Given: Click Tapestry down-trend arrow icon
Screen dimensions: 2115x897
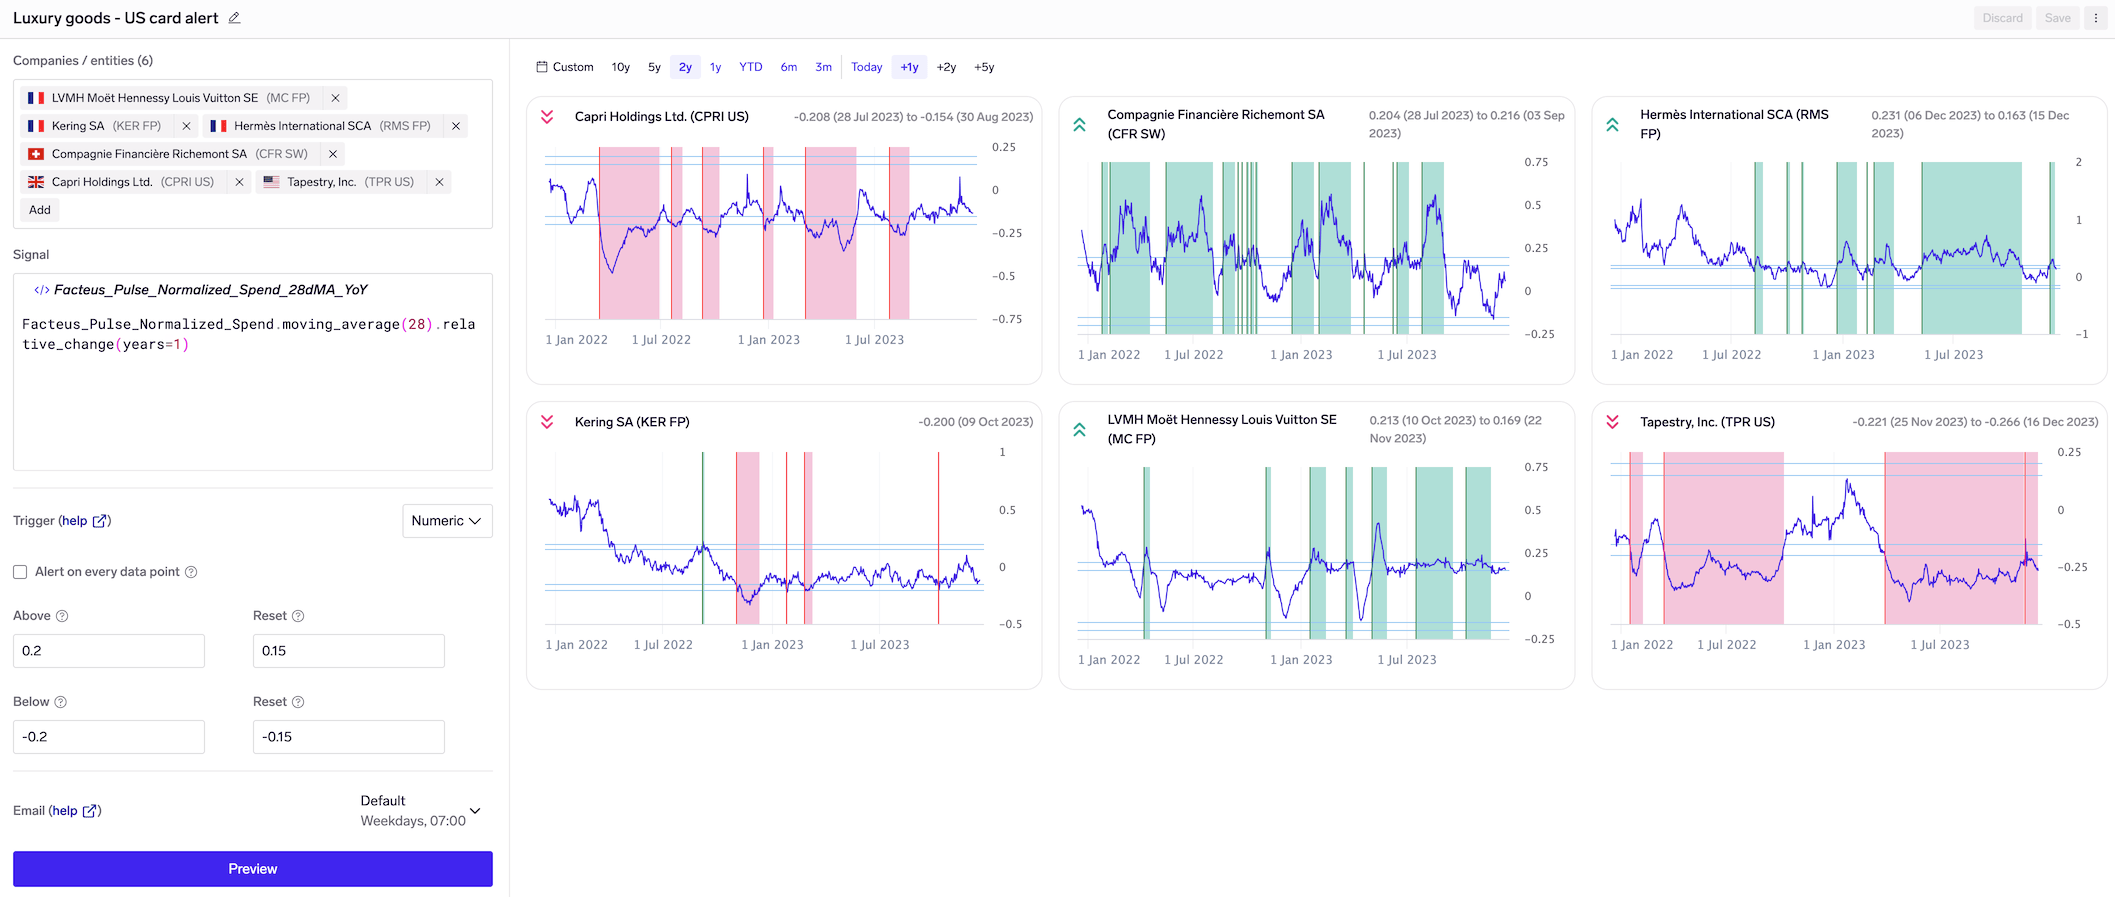Looking at the screenshot, I should click(x=1613, y=422).
